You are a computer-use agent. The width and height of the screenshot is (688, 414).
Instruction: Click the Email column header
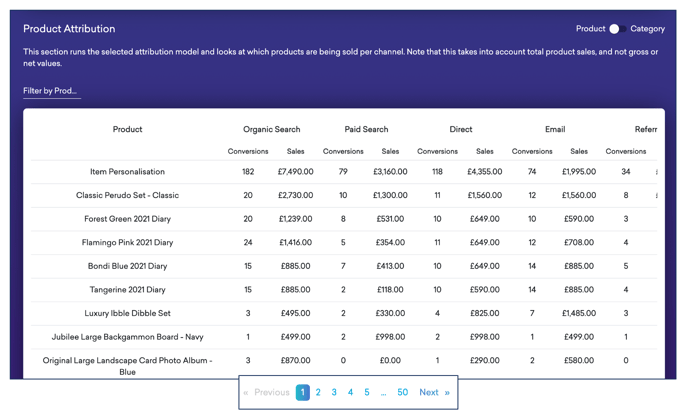[x=555, y=129]
